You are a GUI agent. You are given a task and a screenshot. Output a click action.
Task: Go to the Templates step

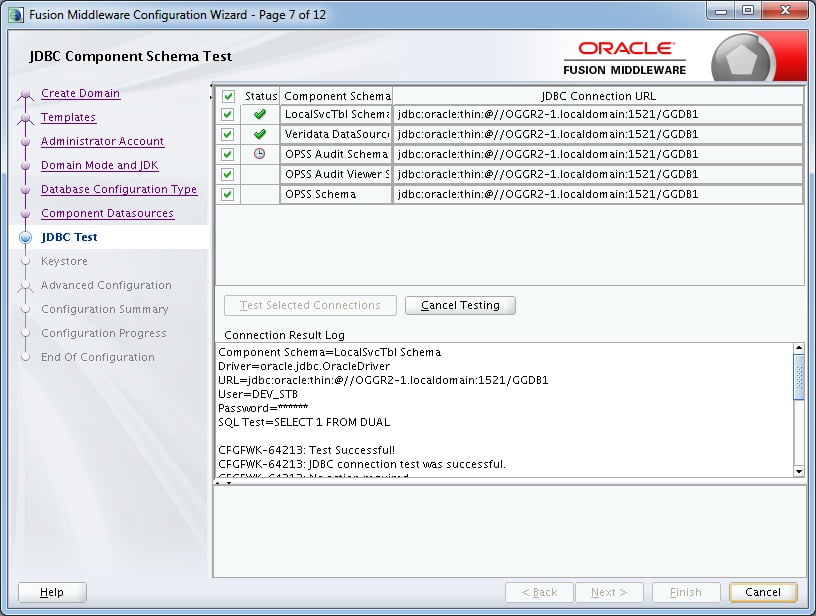[68, 117]
